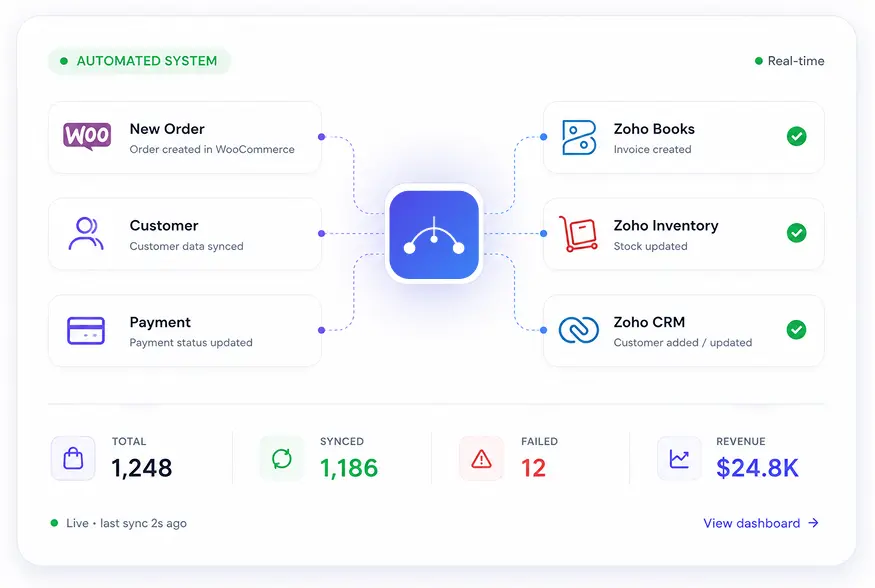Click 'Customer added / updated' text
The width and height of the screenshot is (875, 588).
682,343
